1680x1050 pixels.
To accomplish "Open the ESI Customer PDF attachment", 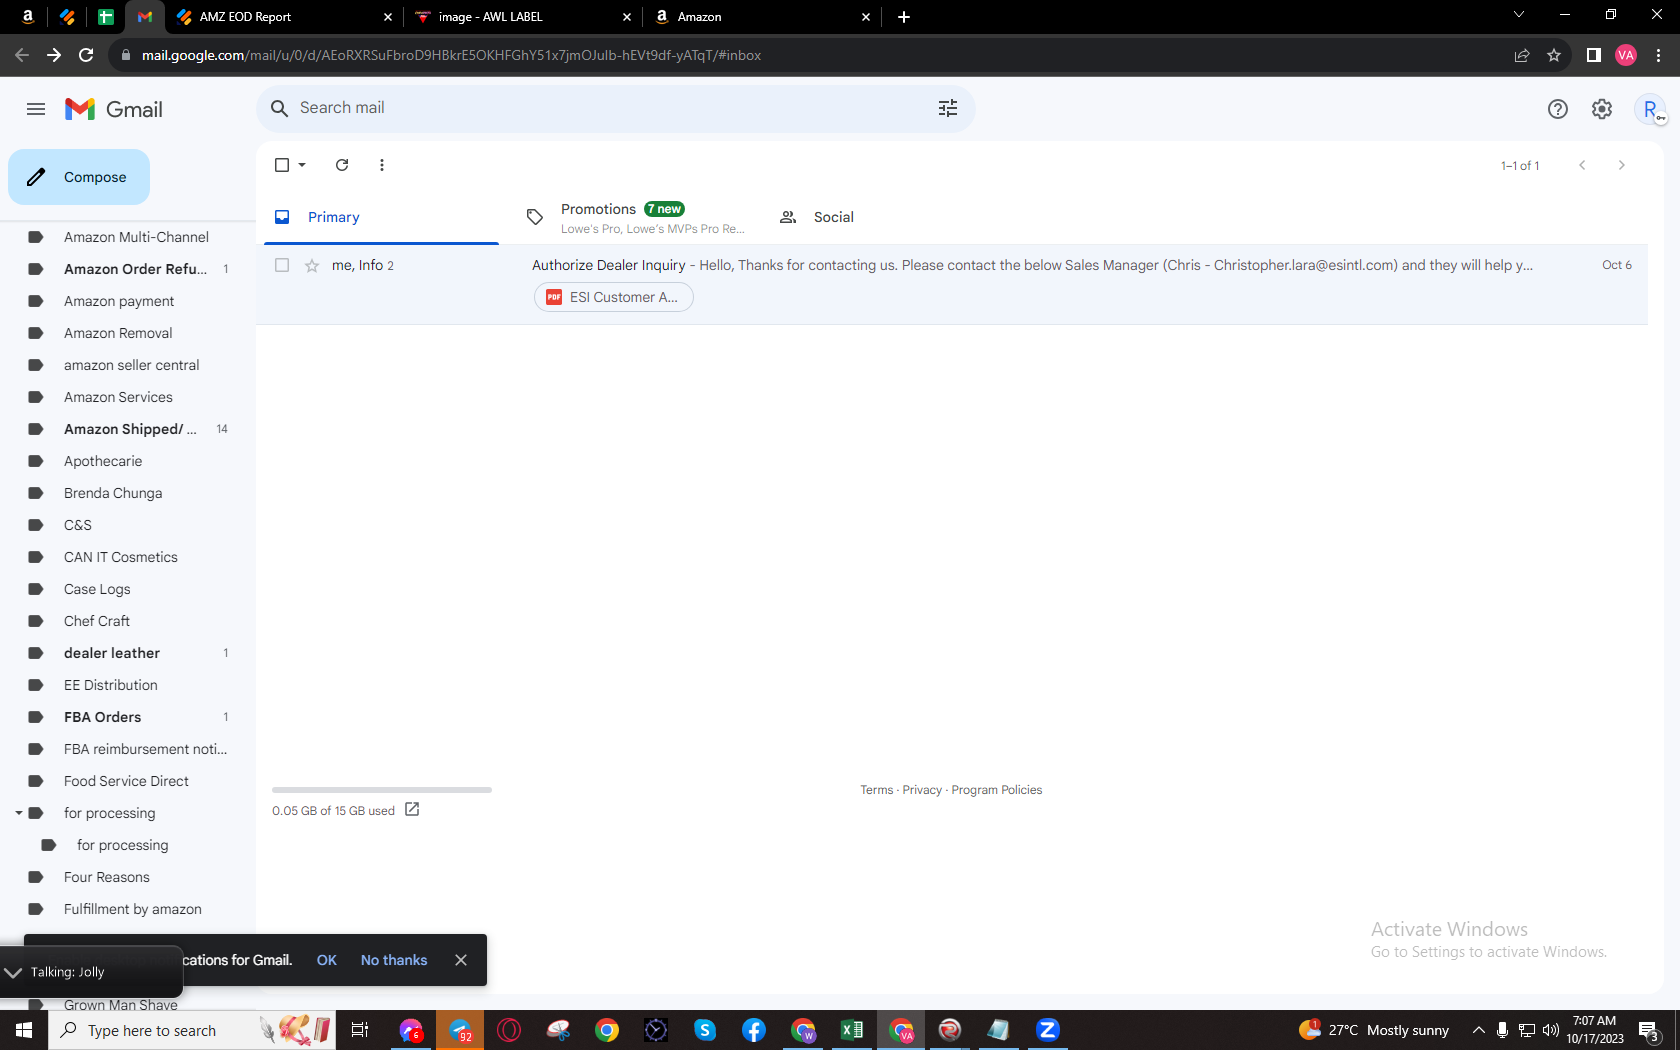I will click(x=614, y=297).
